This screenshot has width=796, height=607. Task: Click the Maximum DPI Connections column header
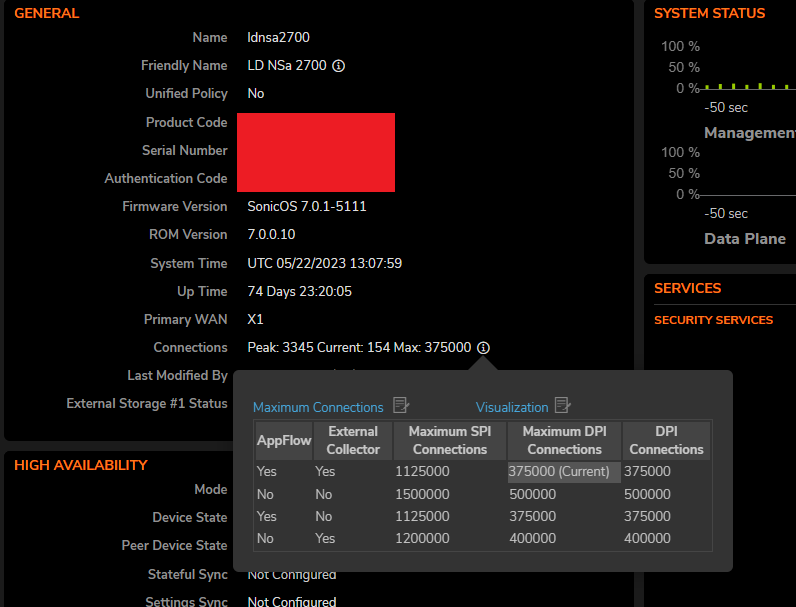pyautogui.click(x=564, y=440)
